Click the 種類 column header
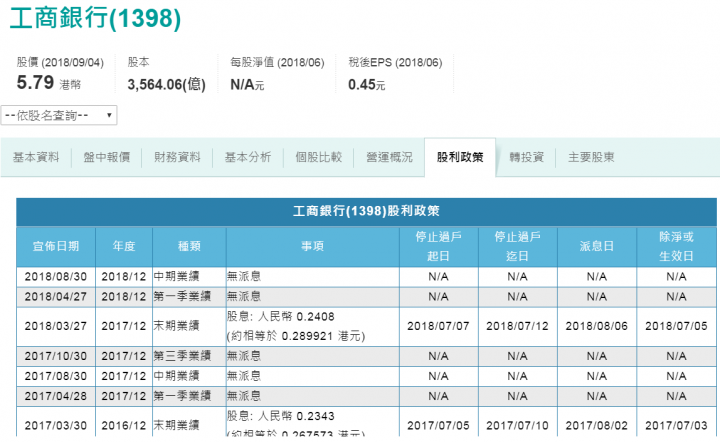 (189, 246)
